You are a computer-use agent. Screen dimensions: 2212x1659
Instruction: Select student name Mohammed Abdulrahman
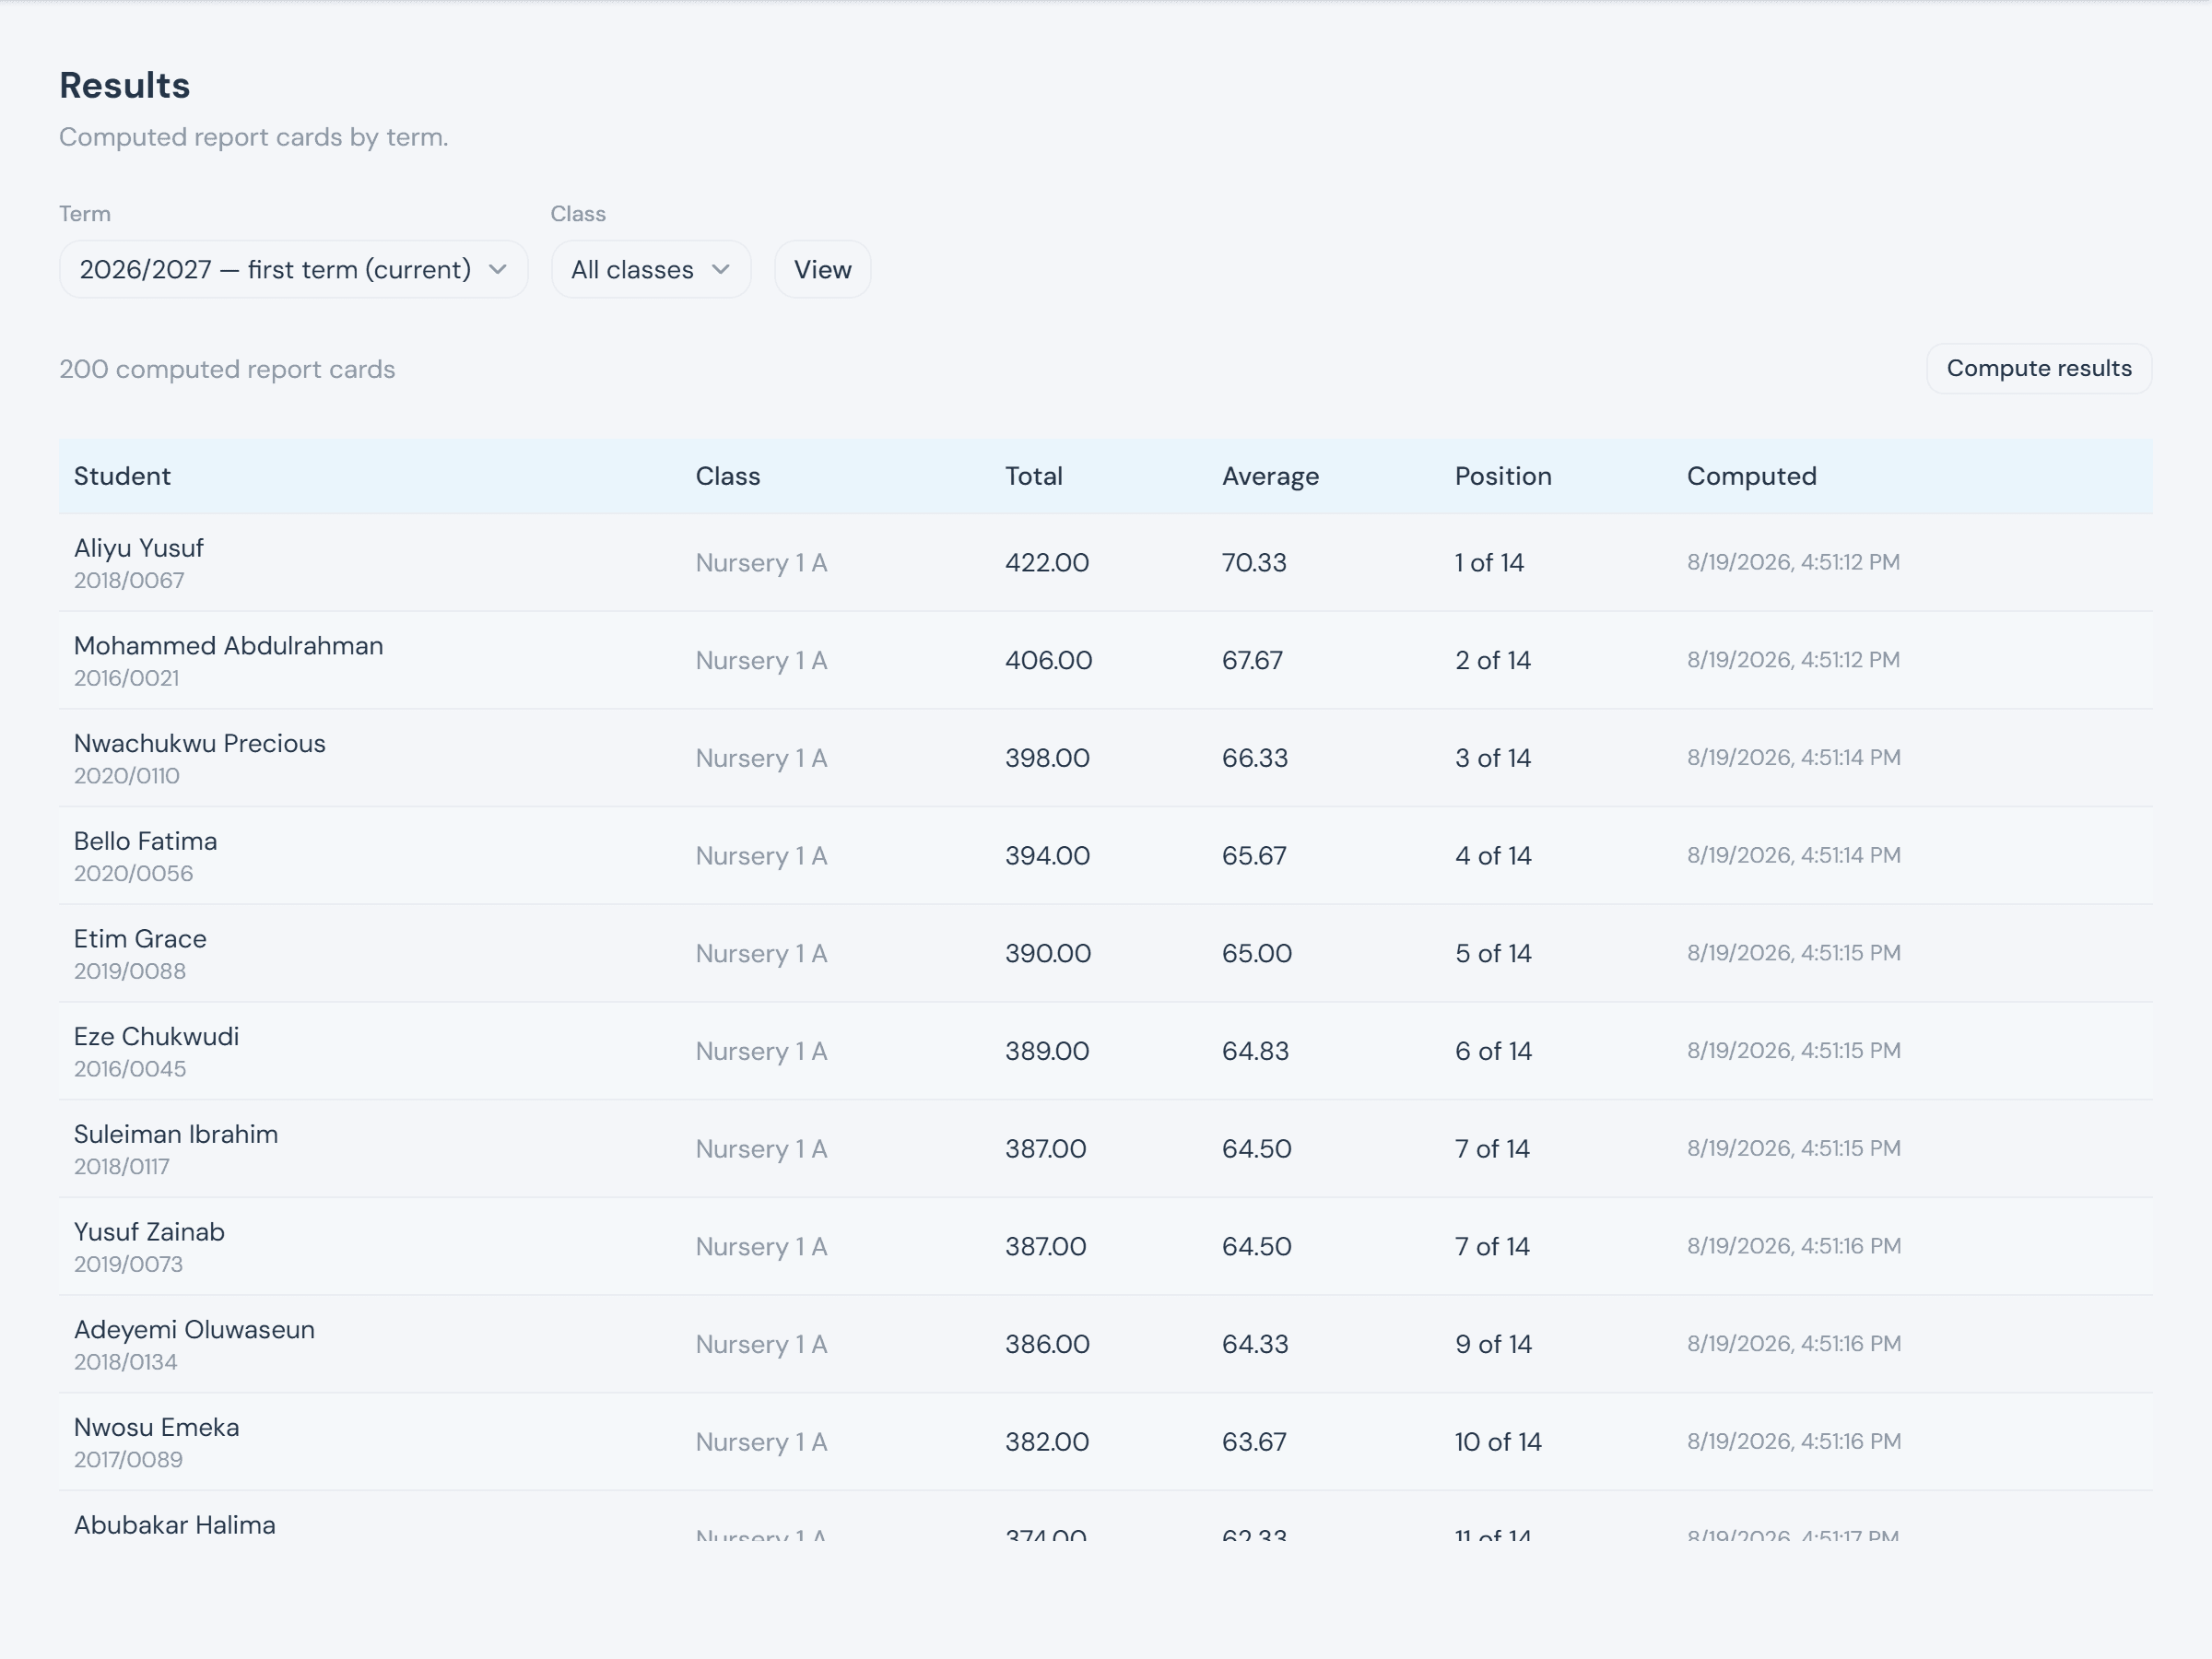click(229, 646)
